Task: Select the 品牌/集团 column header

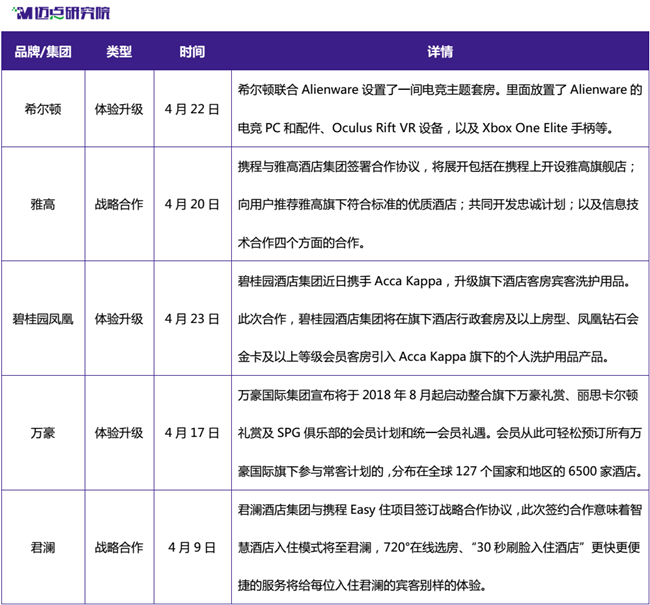Action: tap(43, 52)
